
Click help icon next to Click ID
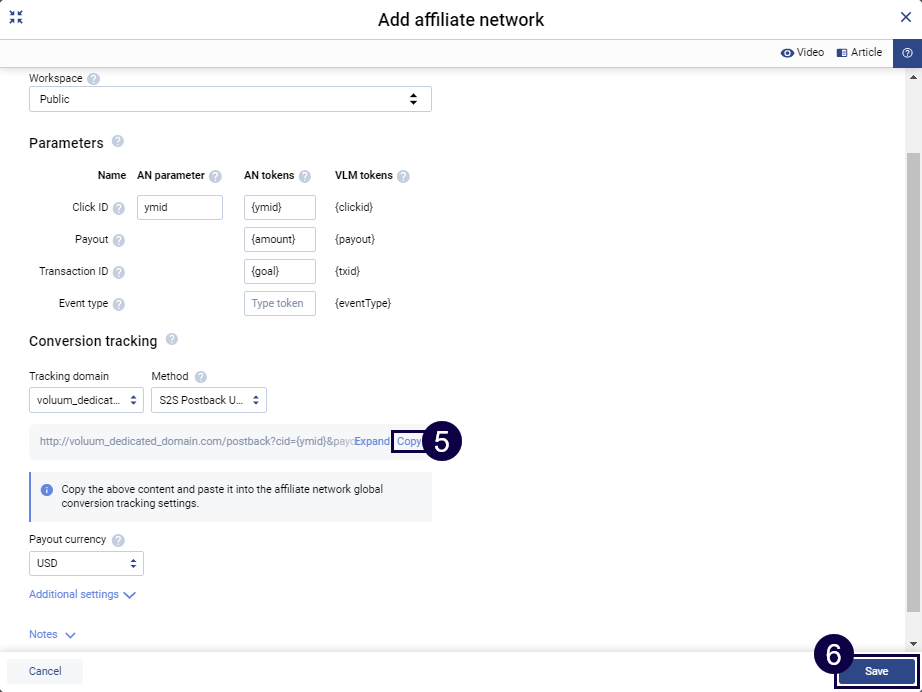tap(118, 208)
